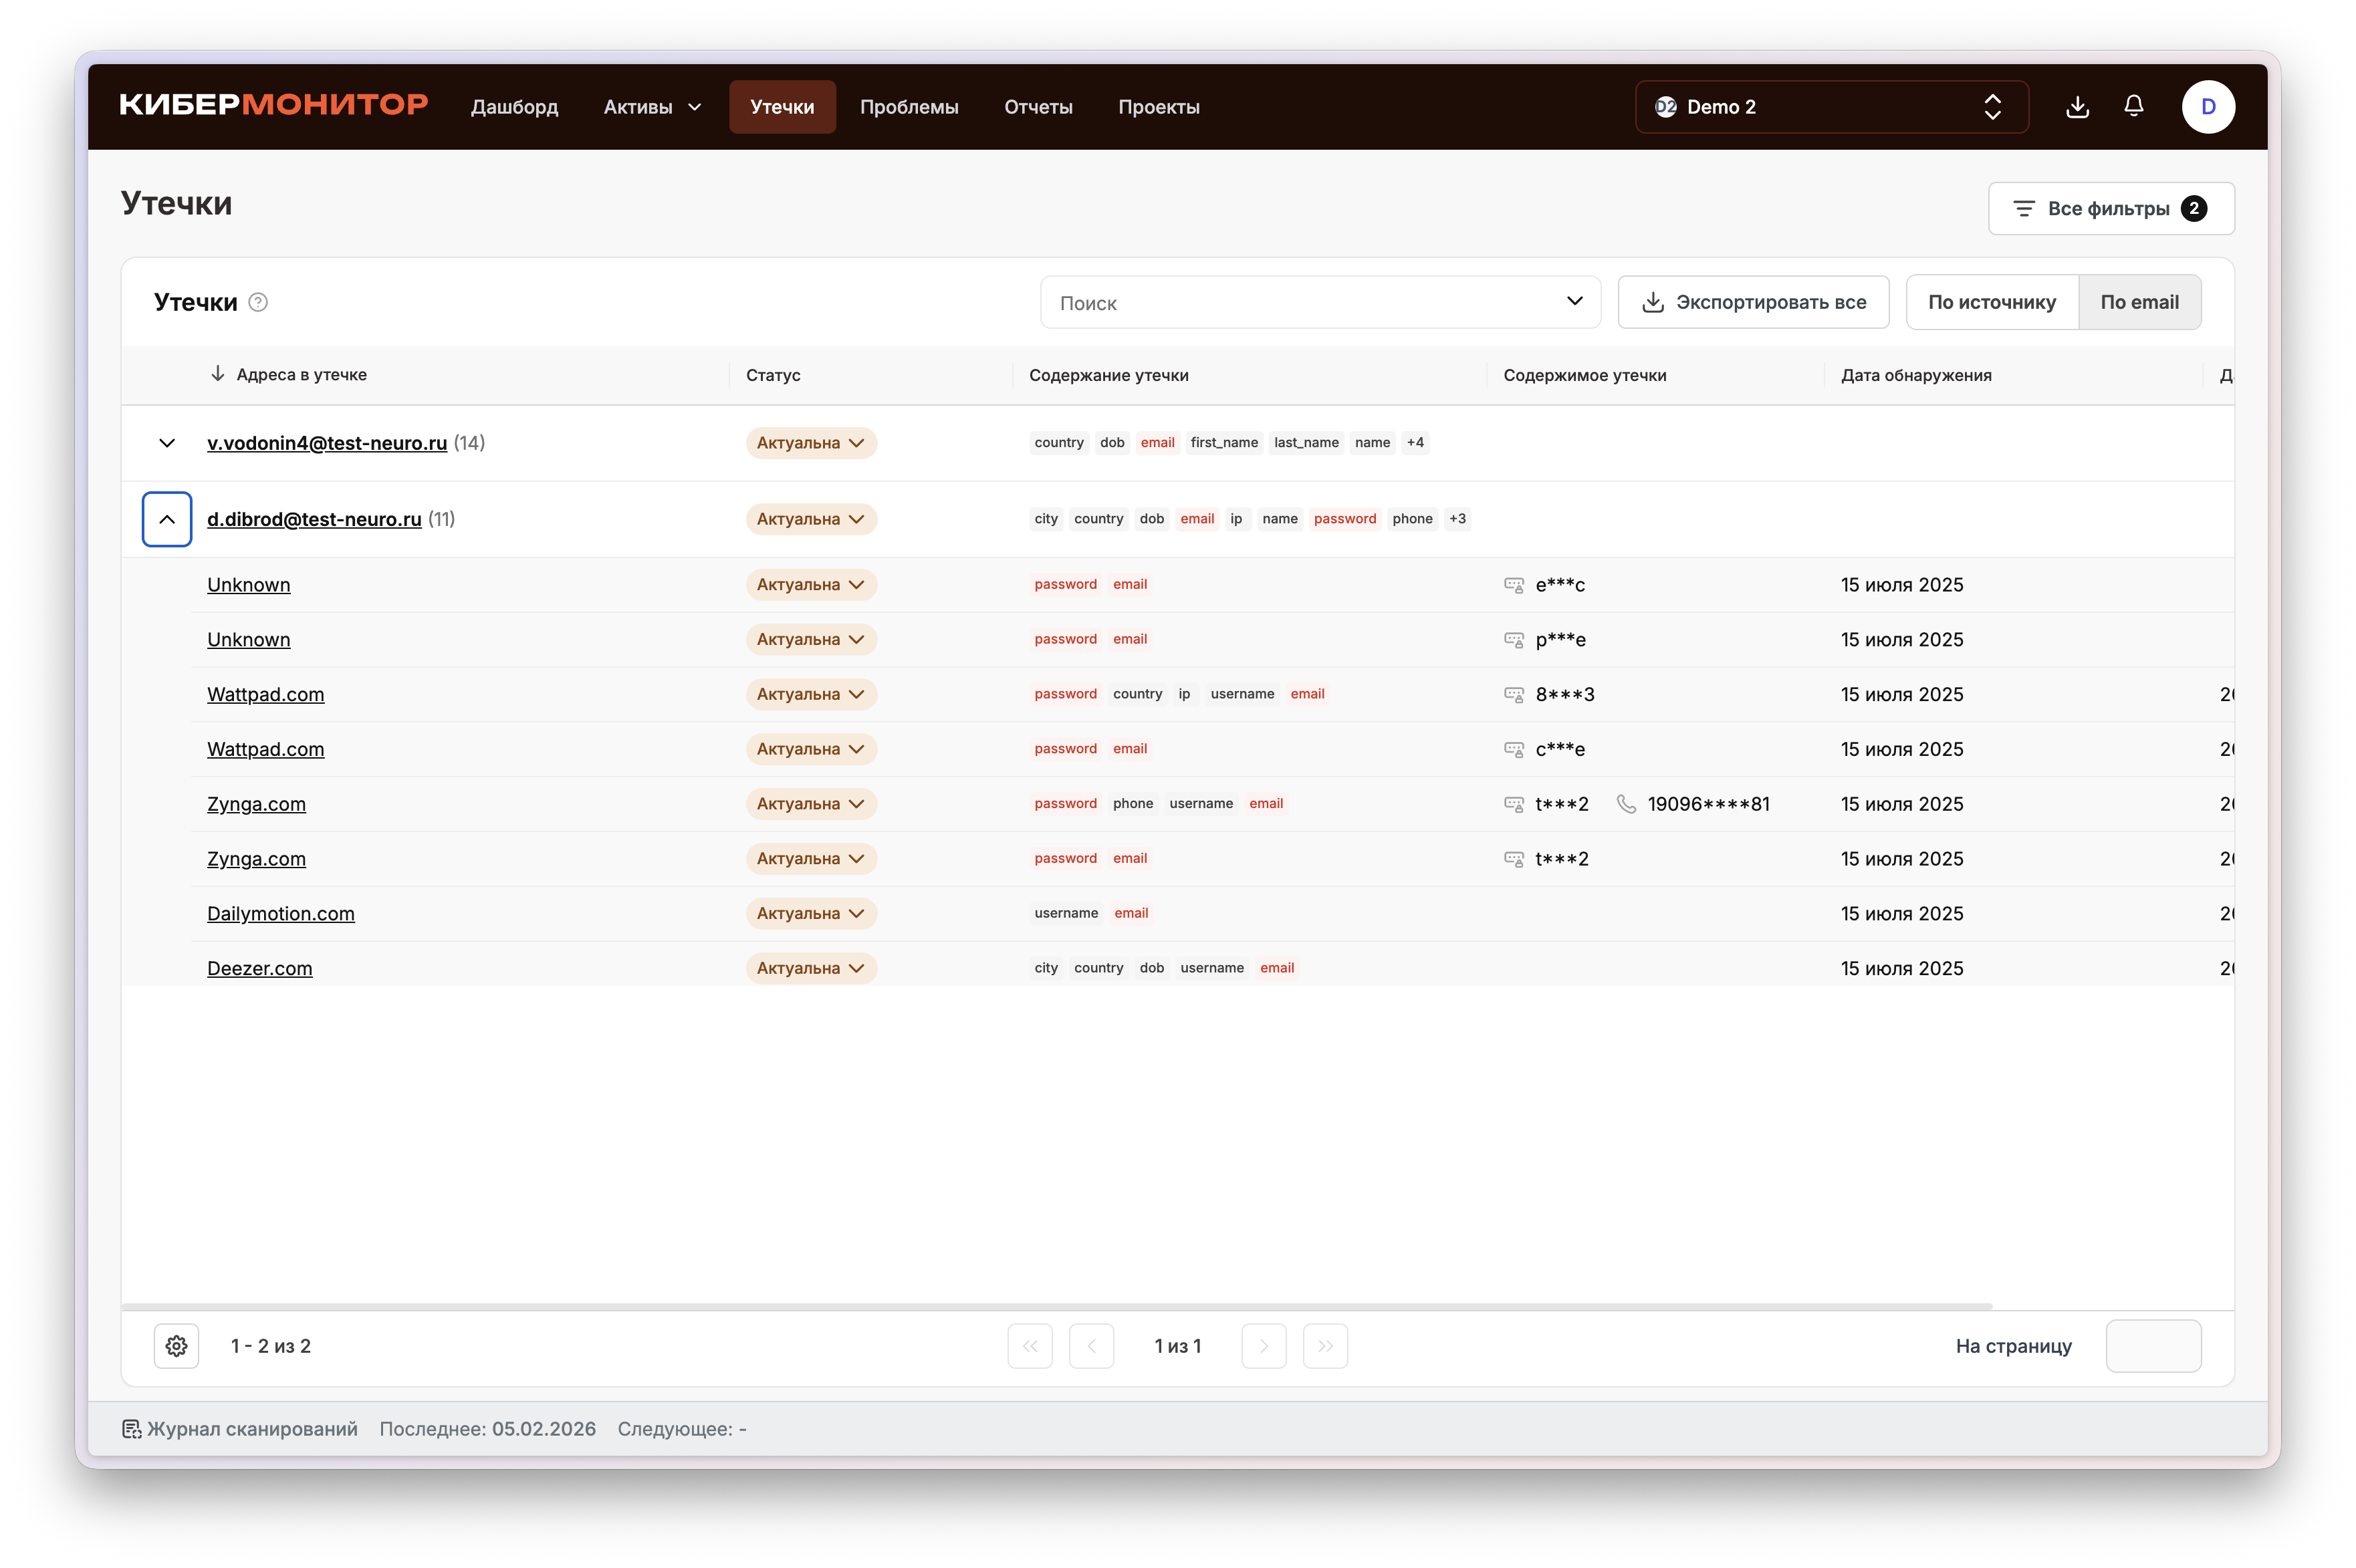The width and height of the screenshot is (2356, 1568).
Task: Open the Проблемы tab
Action: point(908,107)
